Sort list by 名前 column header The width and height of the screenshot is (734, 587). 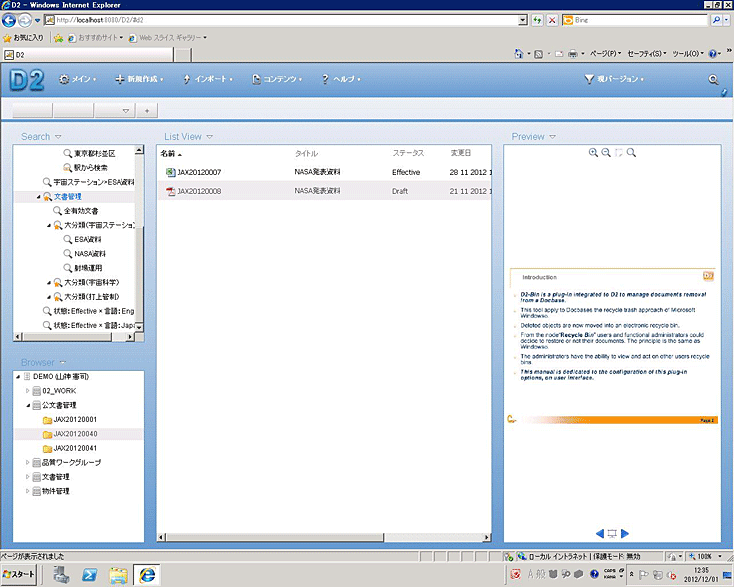click(x=168, y=153)
